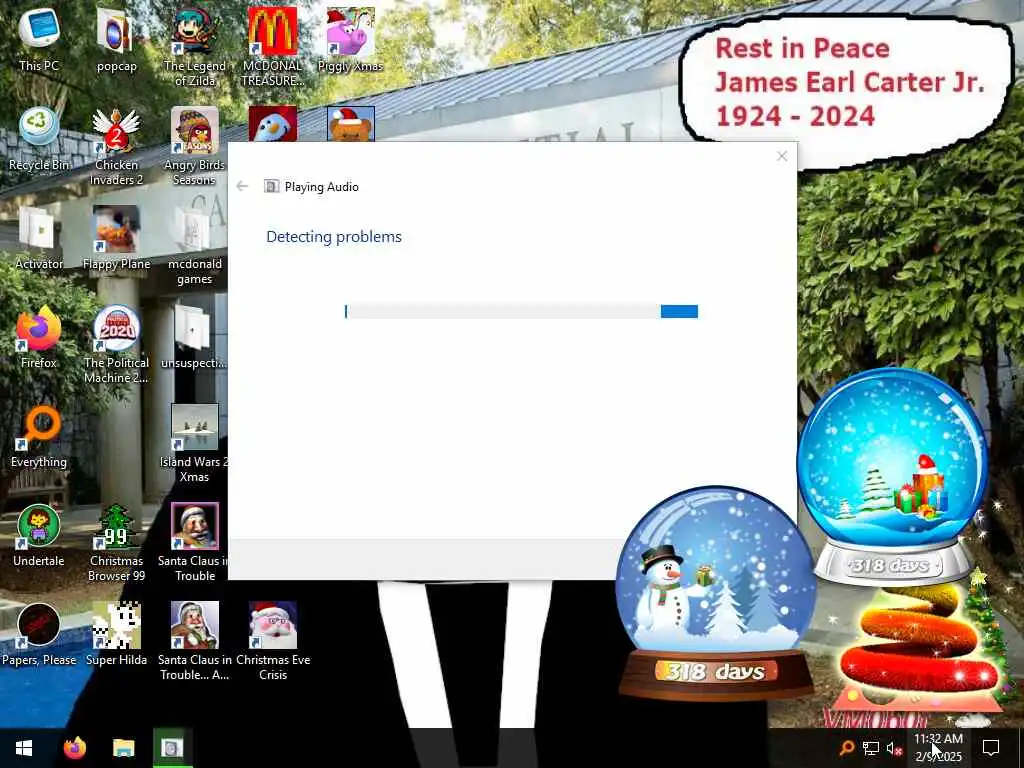The image size is (1024, 768).
Task: Launch Undertale desktop shortcut
Action: pos(39,536)
